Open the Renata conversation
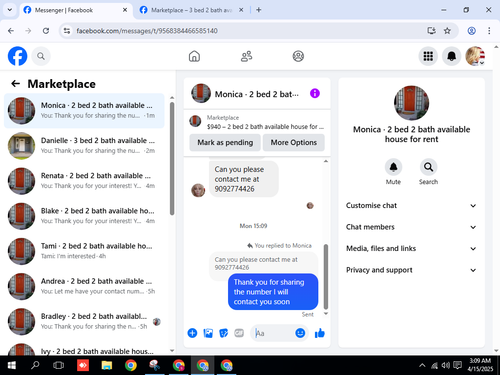 [x=84, y=181]
